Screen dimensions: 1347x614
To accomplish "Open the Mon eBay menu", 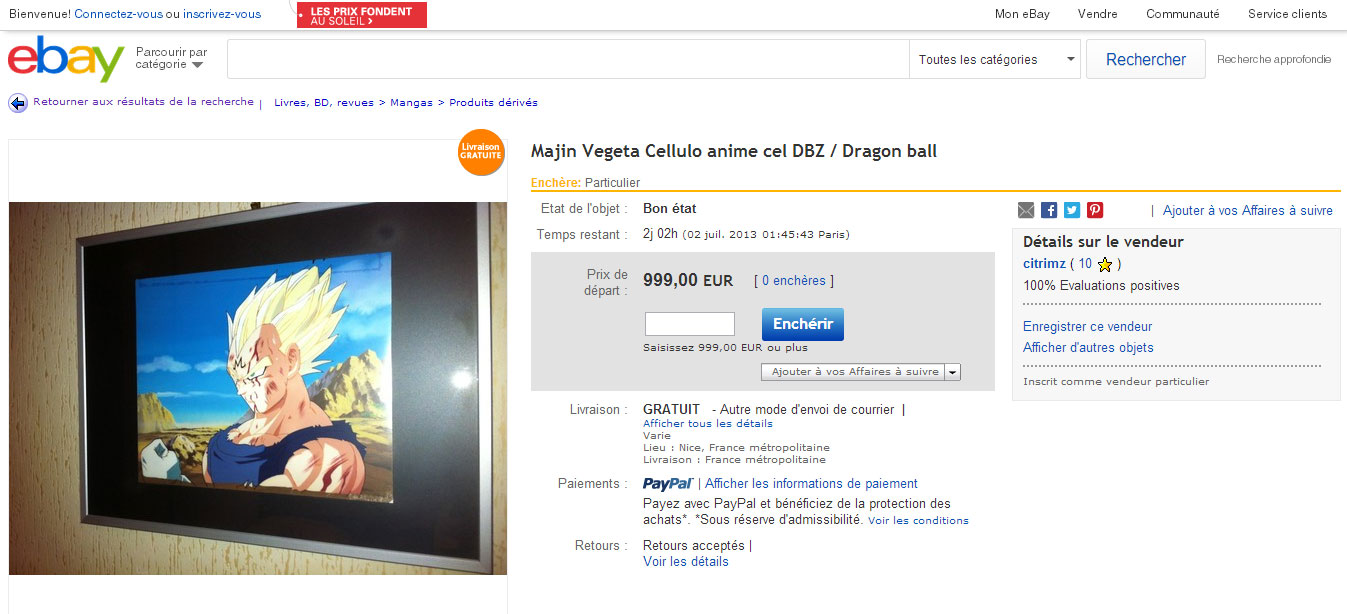I will 1022,14.
